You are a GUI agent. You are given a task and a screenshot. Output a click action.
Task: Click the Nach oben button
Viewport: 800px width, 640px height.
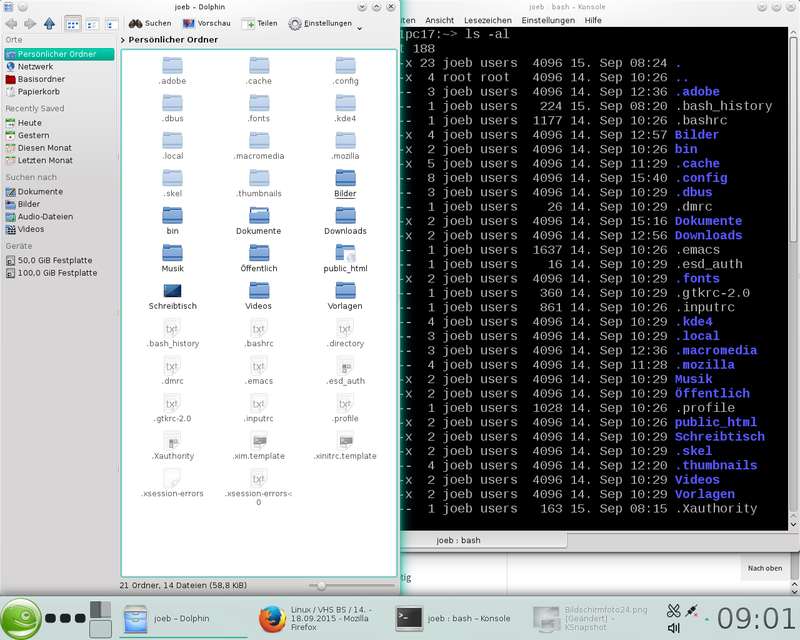(x=765, y=568)
